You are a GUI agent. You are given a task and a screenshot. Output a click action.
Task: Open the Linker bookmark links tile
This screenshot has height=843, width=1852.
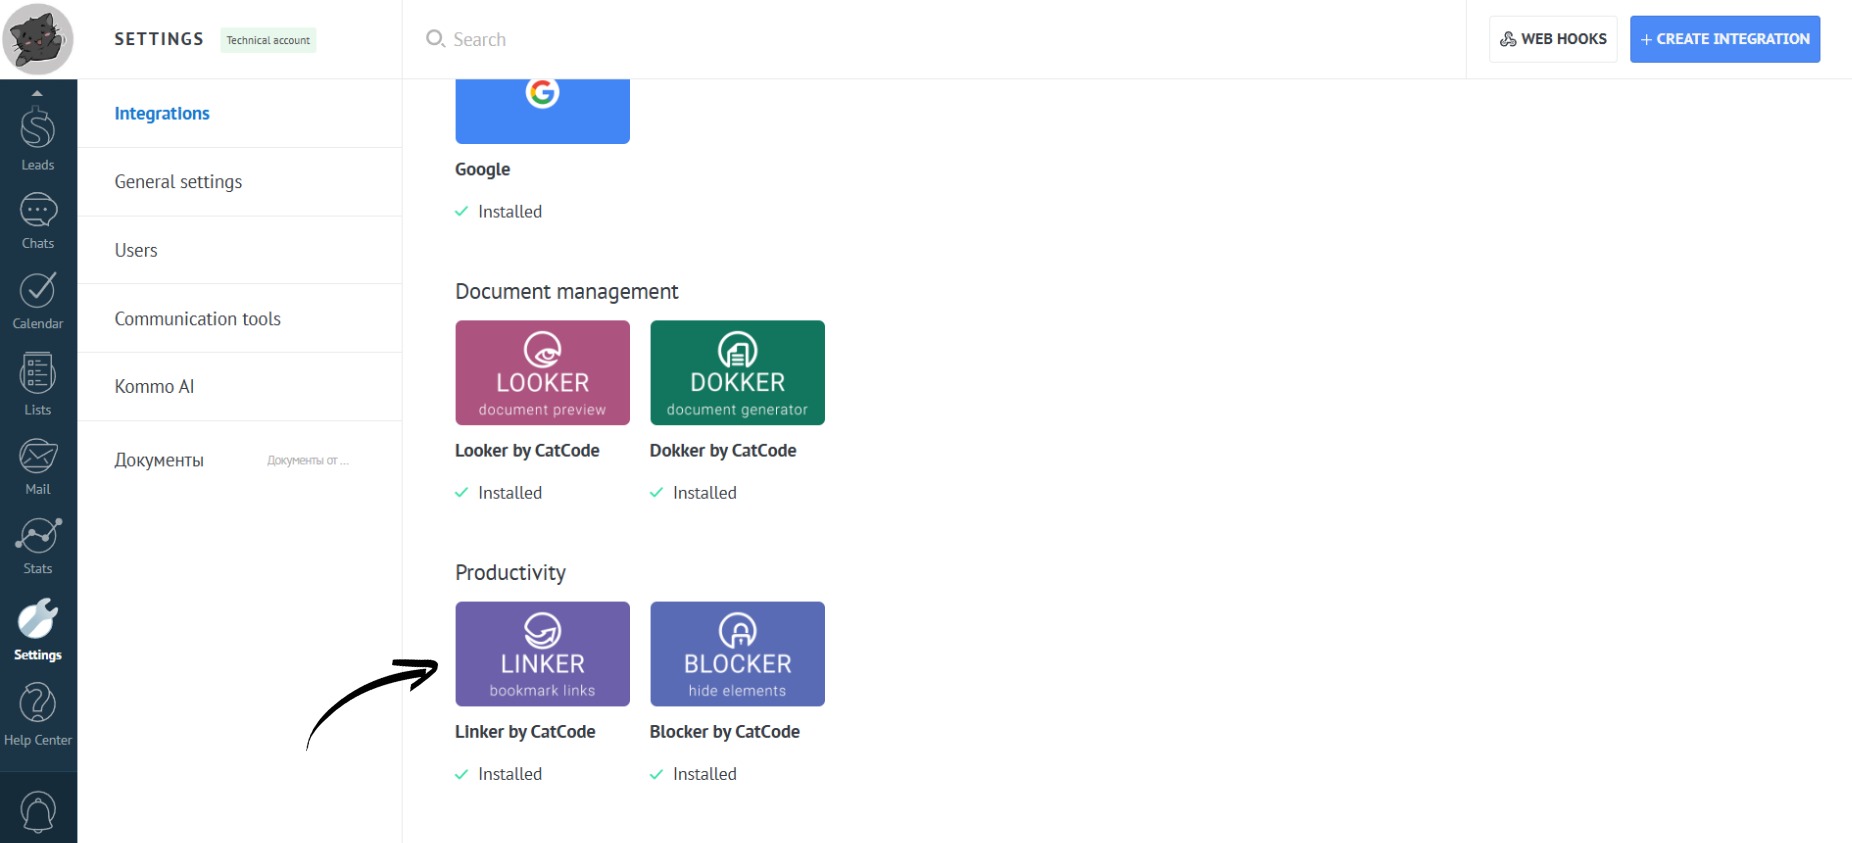(542, 654)
